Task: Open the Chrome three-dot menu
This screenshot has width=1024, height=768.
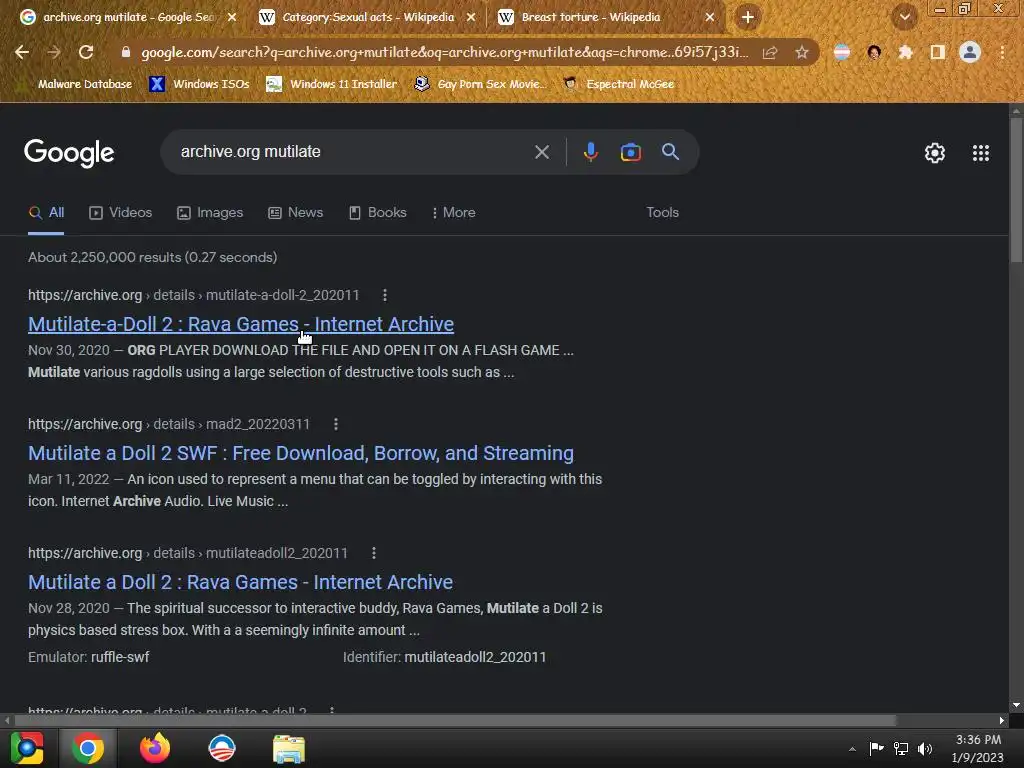Action: point(1002,52)
